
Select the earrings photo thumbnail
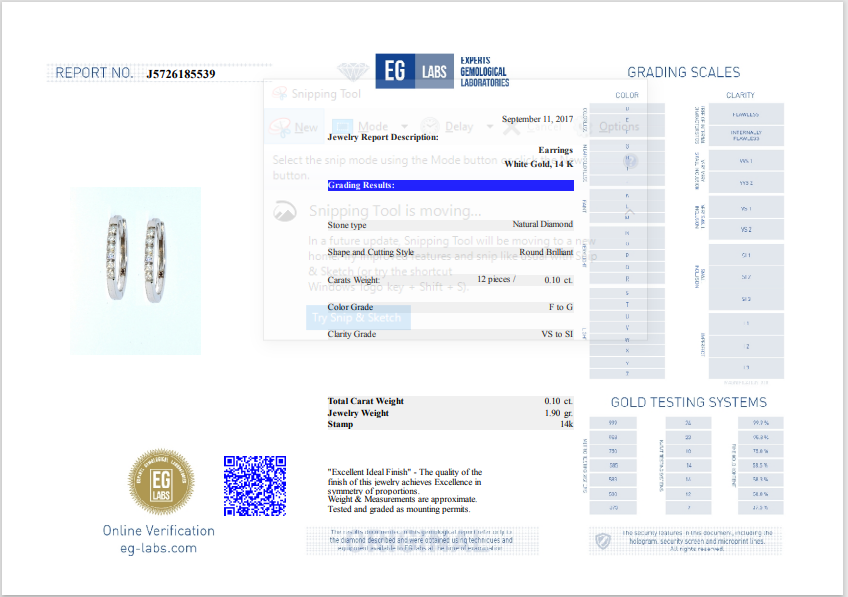coord(135,270)
